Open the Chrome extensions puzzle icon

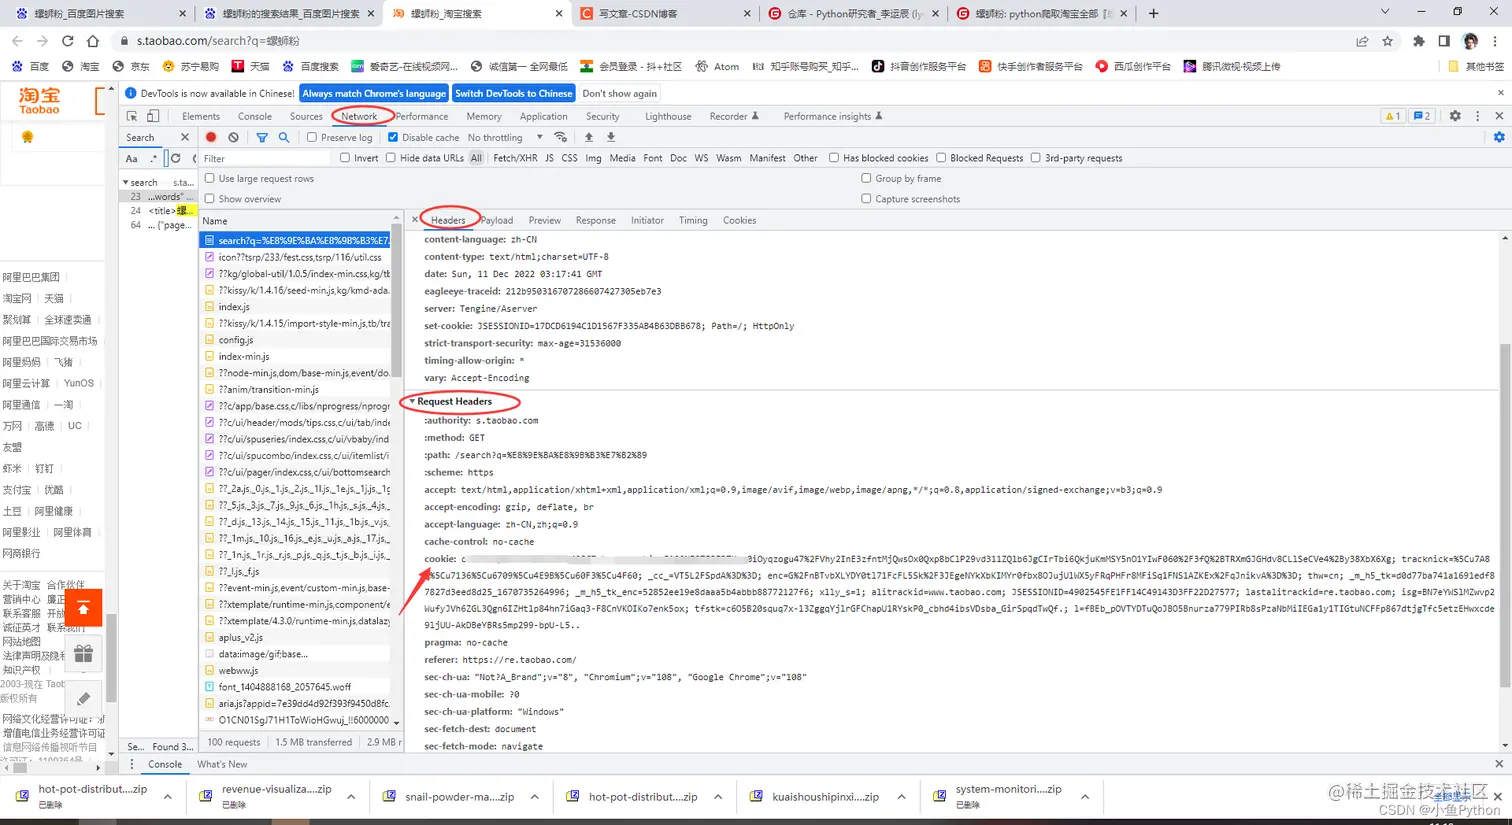pos(1418,41)
